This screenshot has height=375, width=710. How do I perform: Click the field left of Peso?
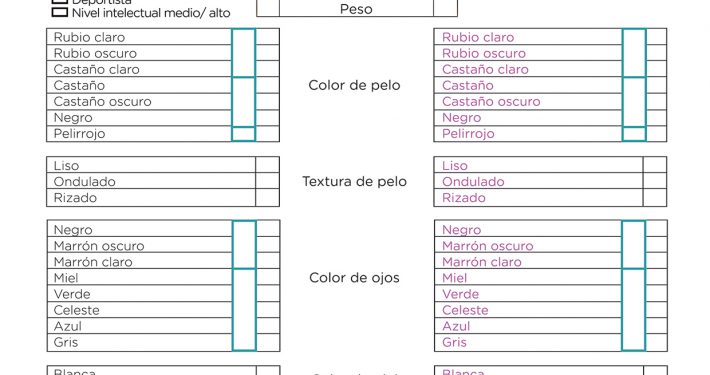(268, 8)
